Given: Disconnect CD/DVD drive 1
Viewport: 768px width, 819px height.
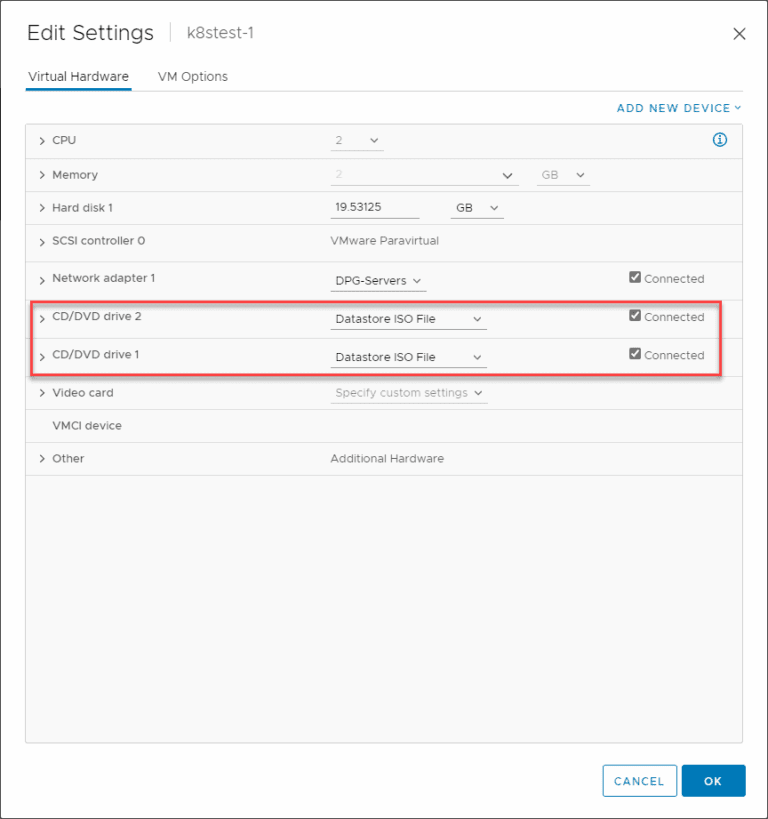Looking at the screenshot, I should click(634, 353).
